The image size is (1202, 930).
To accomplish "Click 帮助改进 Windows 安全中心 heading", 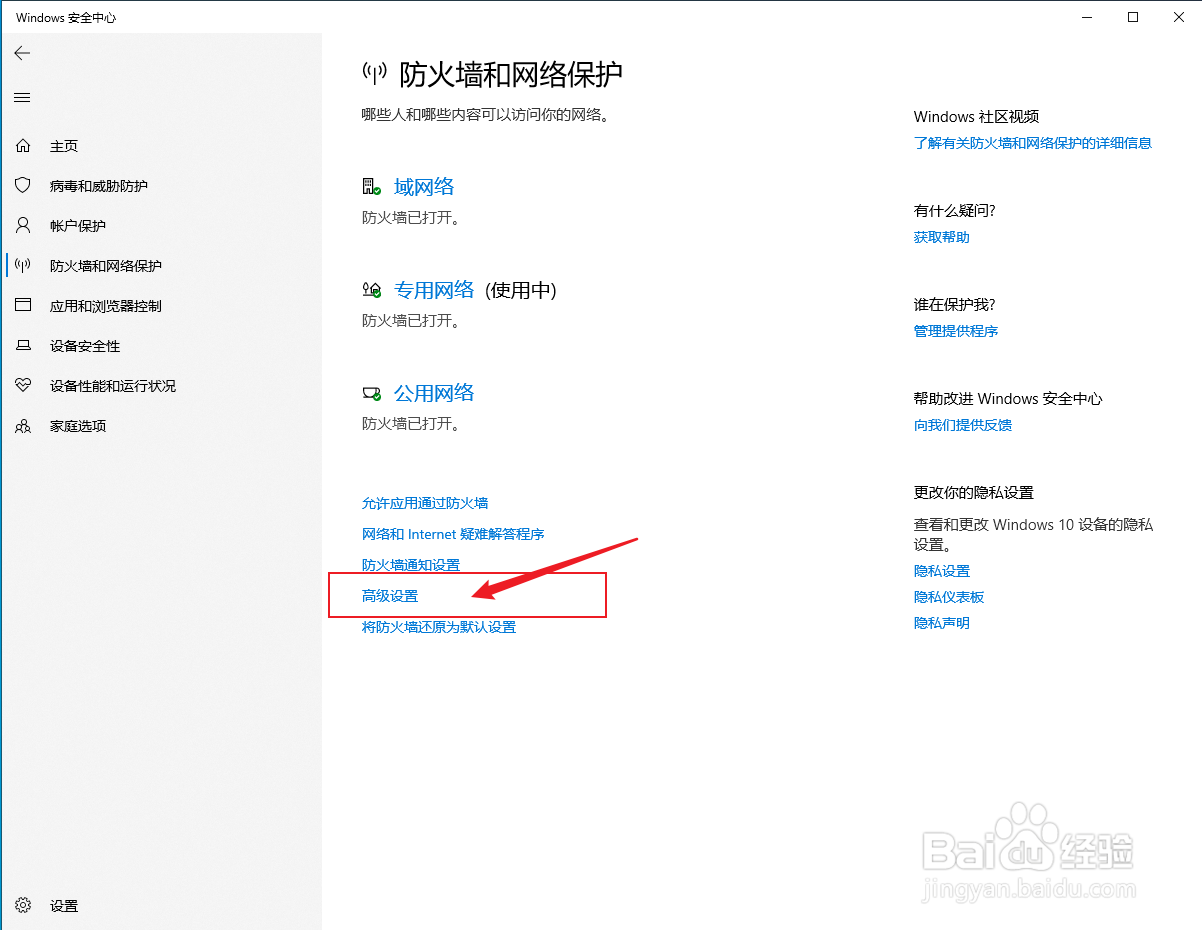I will [1008, 399].
